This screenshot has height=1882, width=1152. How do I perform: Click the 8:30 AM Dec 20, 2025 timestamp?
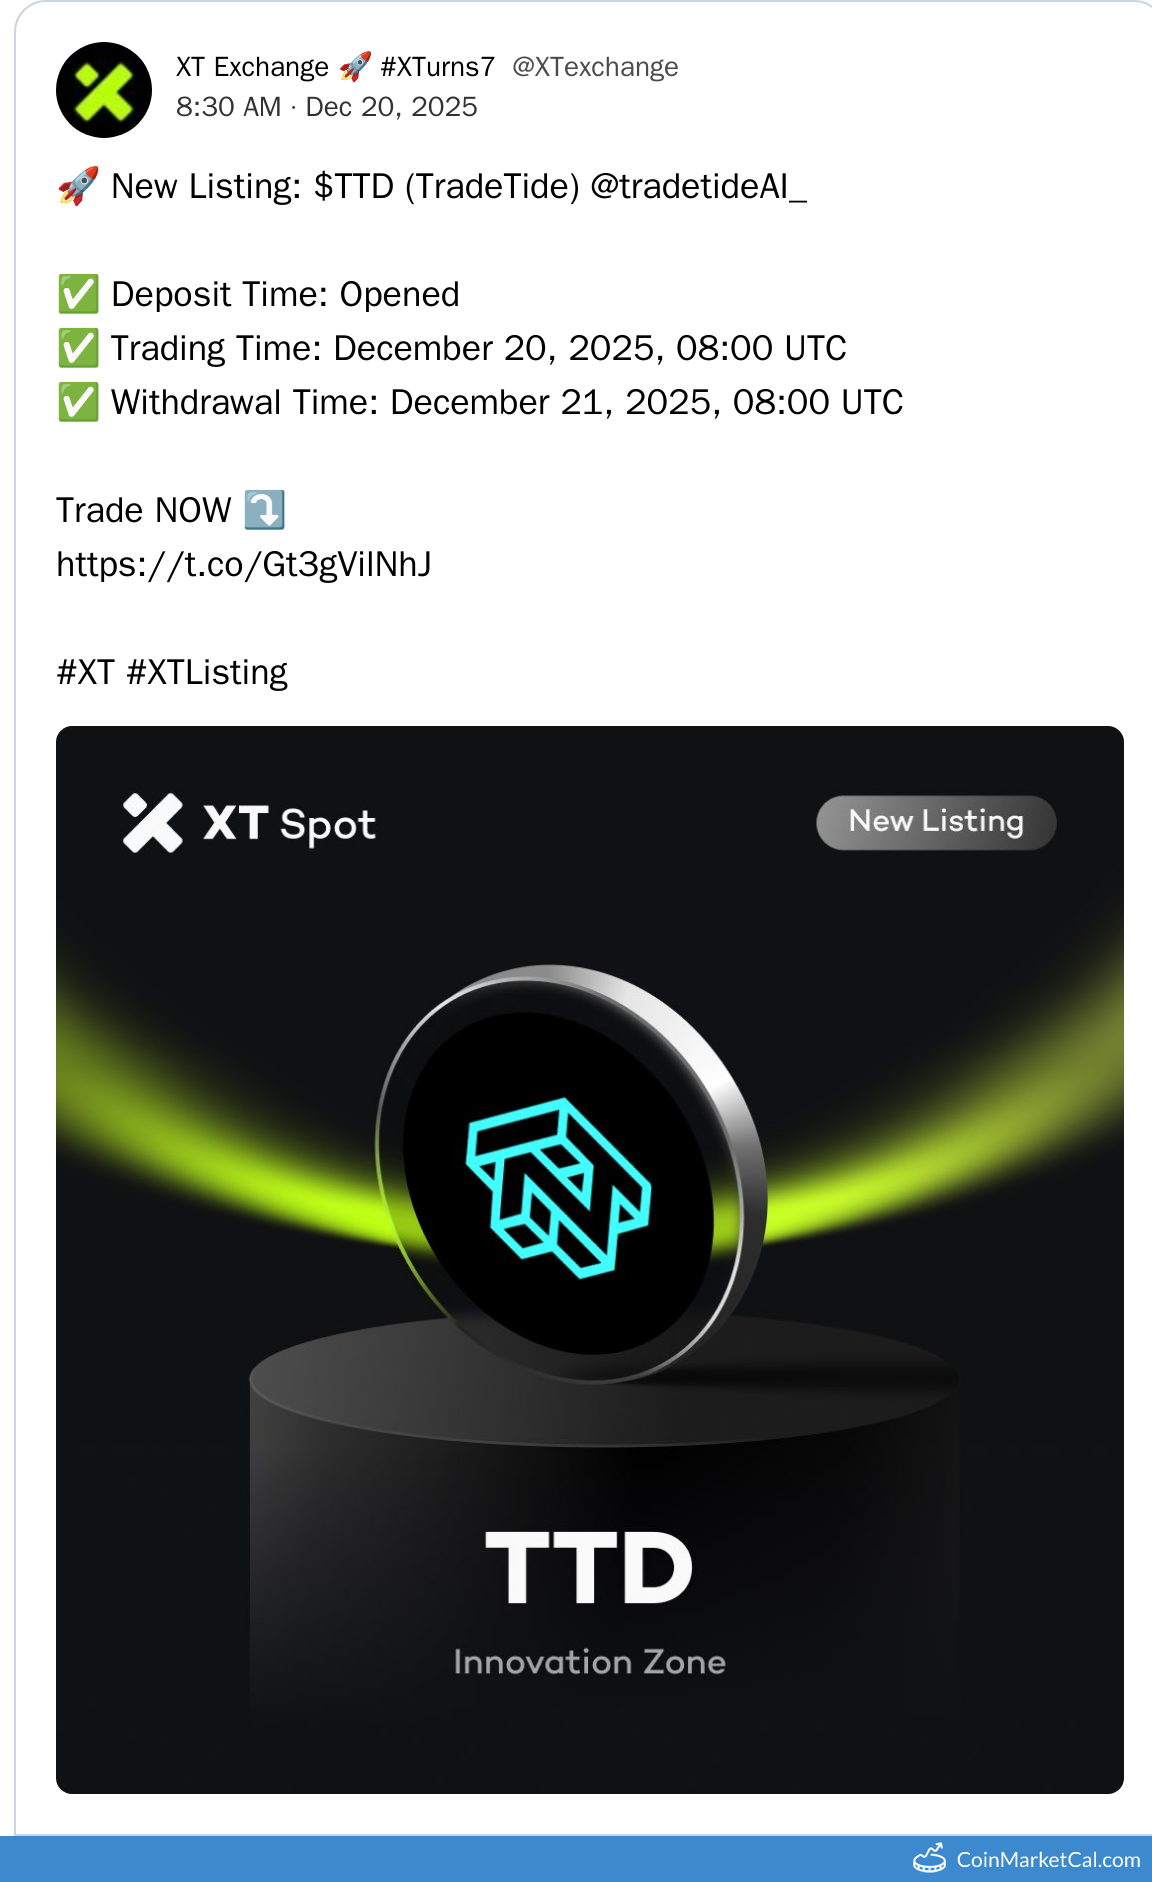tap(327, 107)
